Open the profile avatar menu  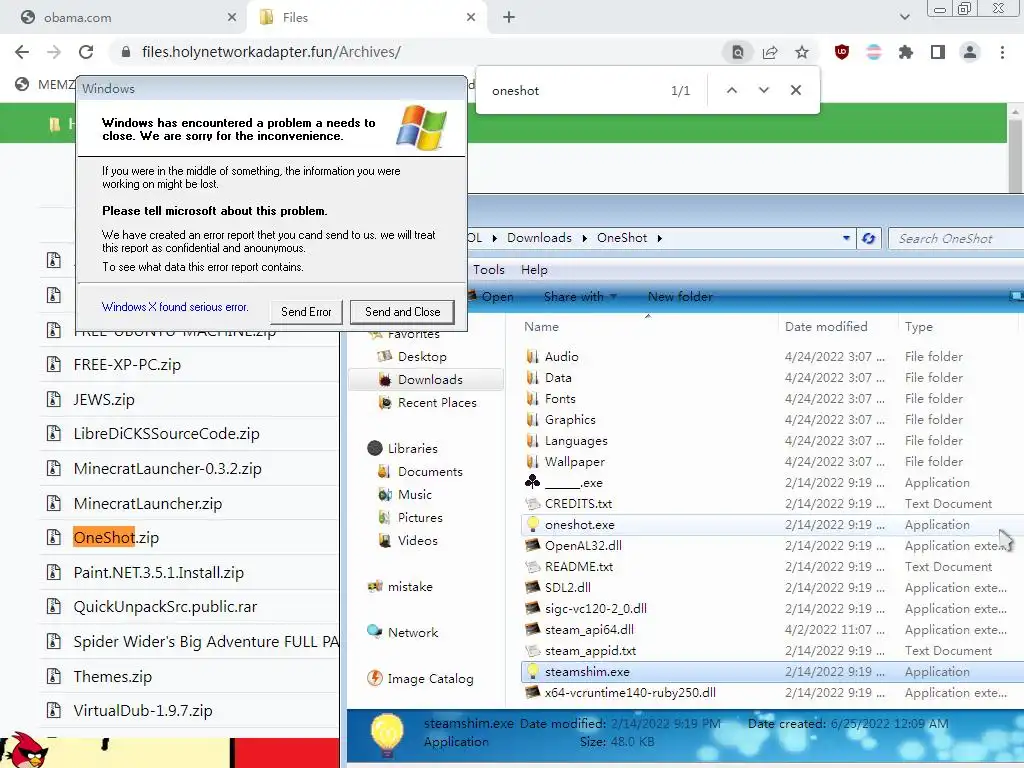(970, 52)
